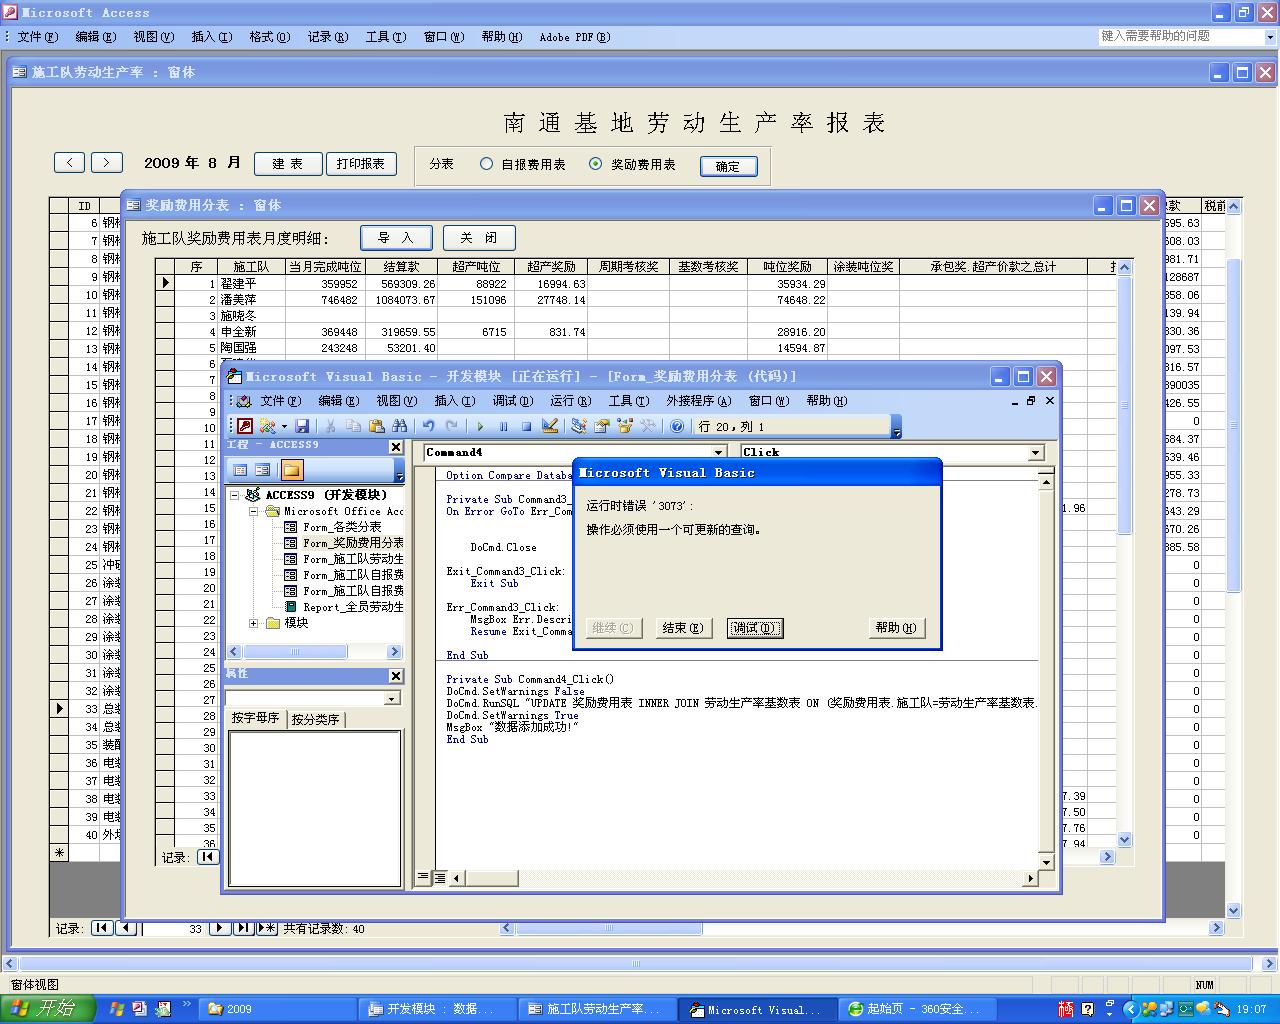This screenshot has height=1024, width=1280.
Task: Open Object Browser icon in VBA toolbar
Action: tap(625, 426)
